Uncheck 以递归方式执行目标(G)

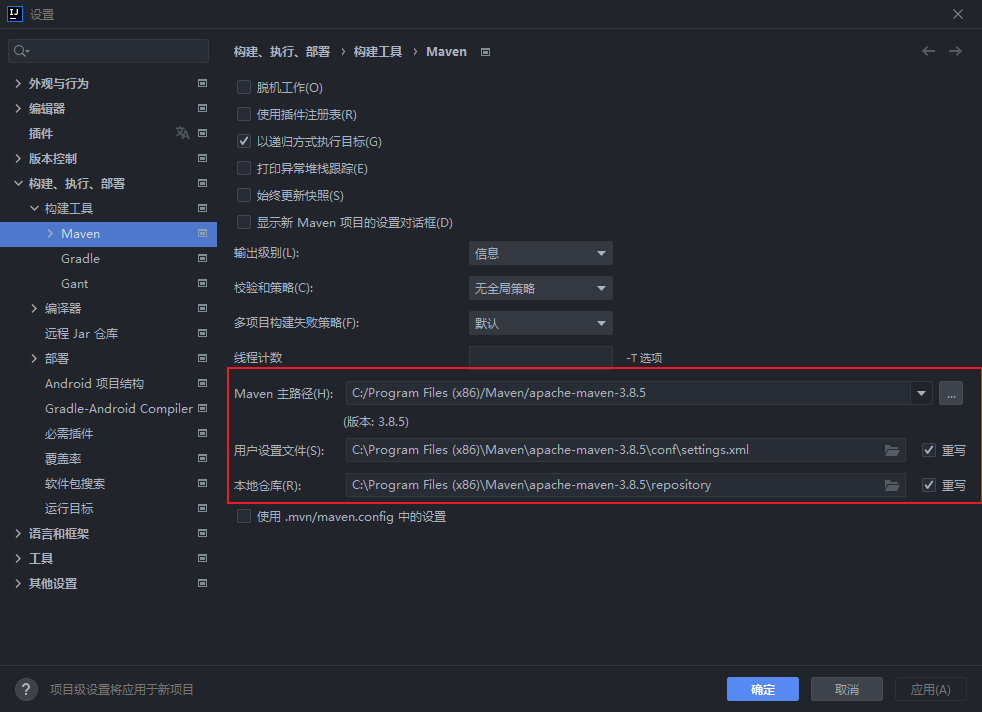[244, 141]
